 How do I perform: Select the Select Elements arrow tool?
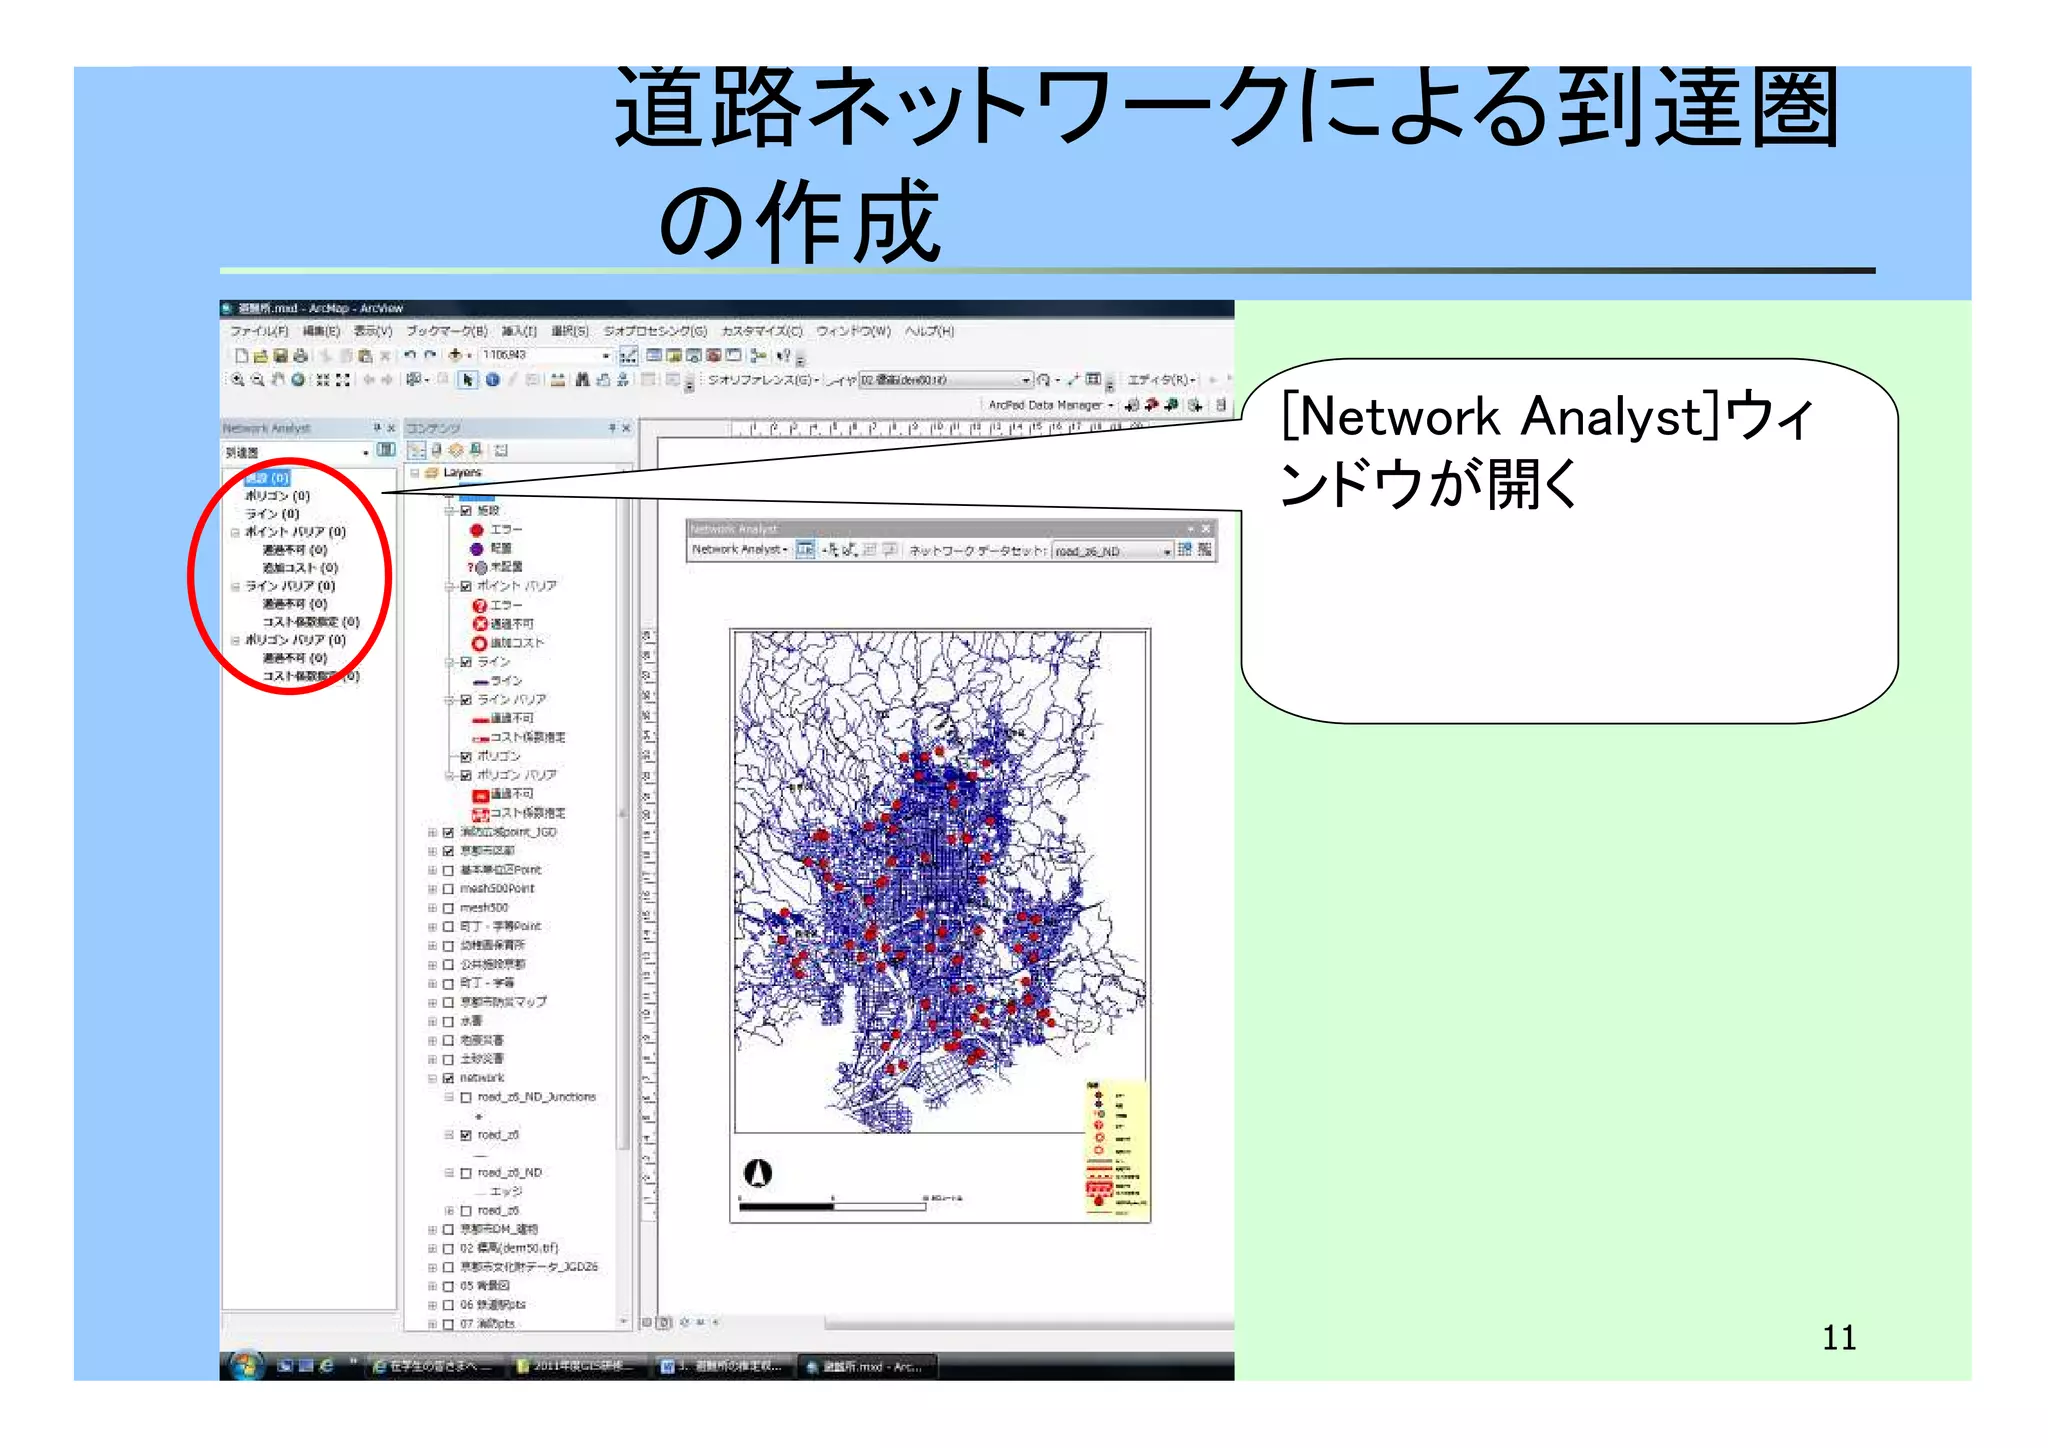point(468,380)
